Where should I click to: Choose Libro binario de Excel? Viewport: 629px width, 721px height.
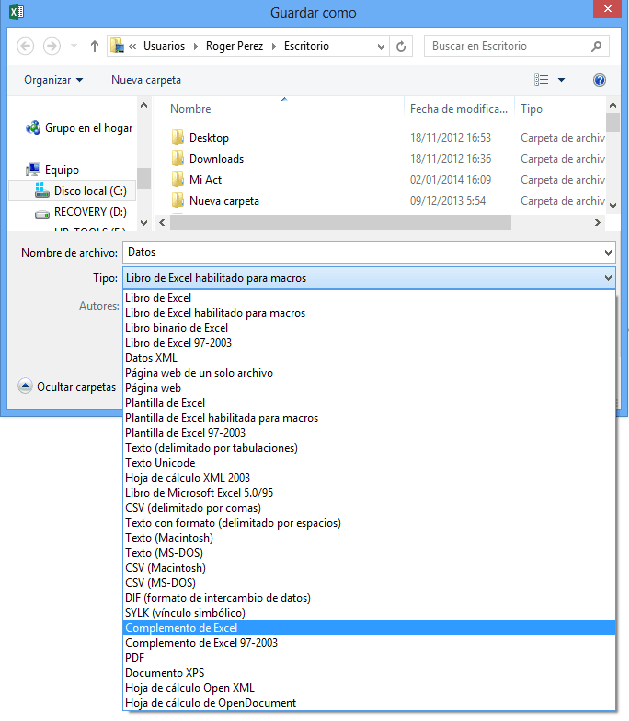click(369, 328)
